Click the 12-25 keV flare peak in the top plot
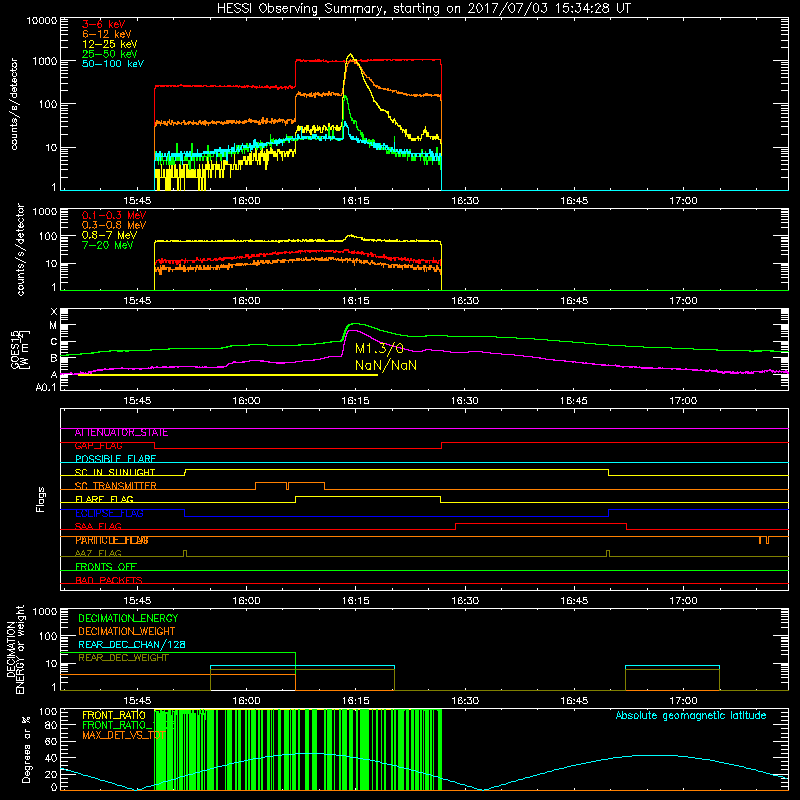Image resolution: width=800 pixels, height=800 pixels. (x=350, y=54)
